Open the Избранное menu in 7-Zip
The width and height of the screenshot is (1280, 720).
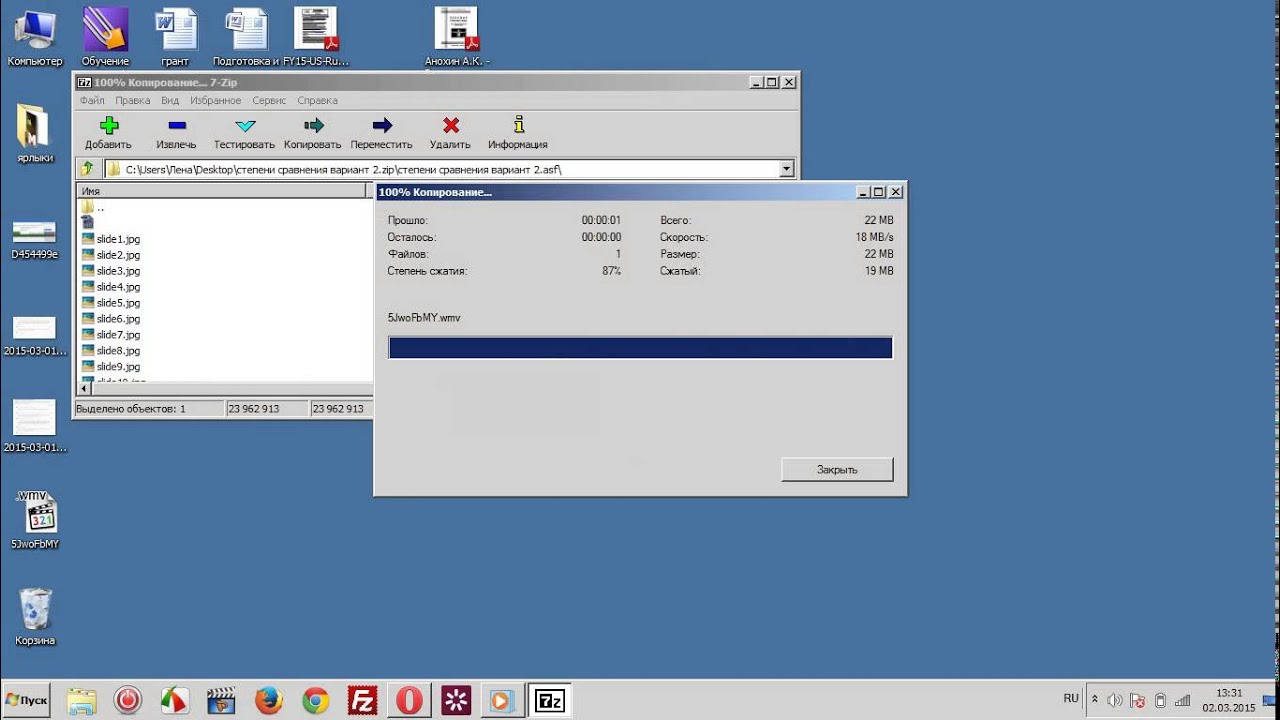point(215,100)
